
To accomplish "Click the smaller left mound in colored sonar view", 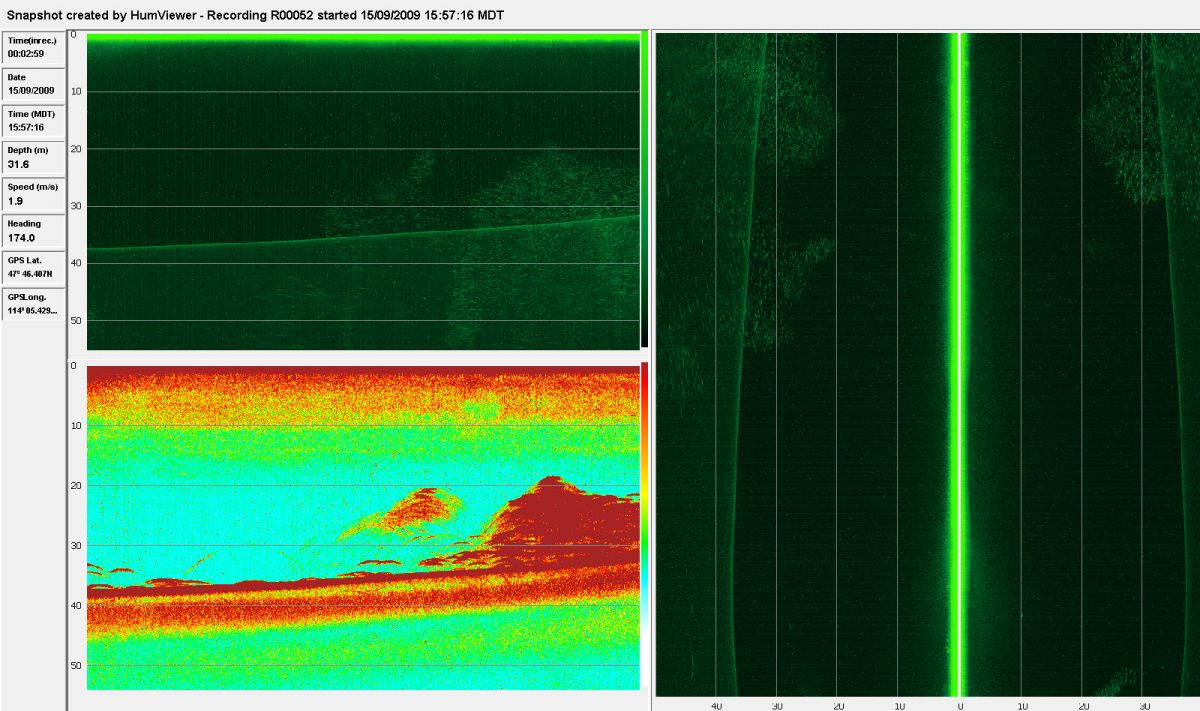I will pos(418,507).
